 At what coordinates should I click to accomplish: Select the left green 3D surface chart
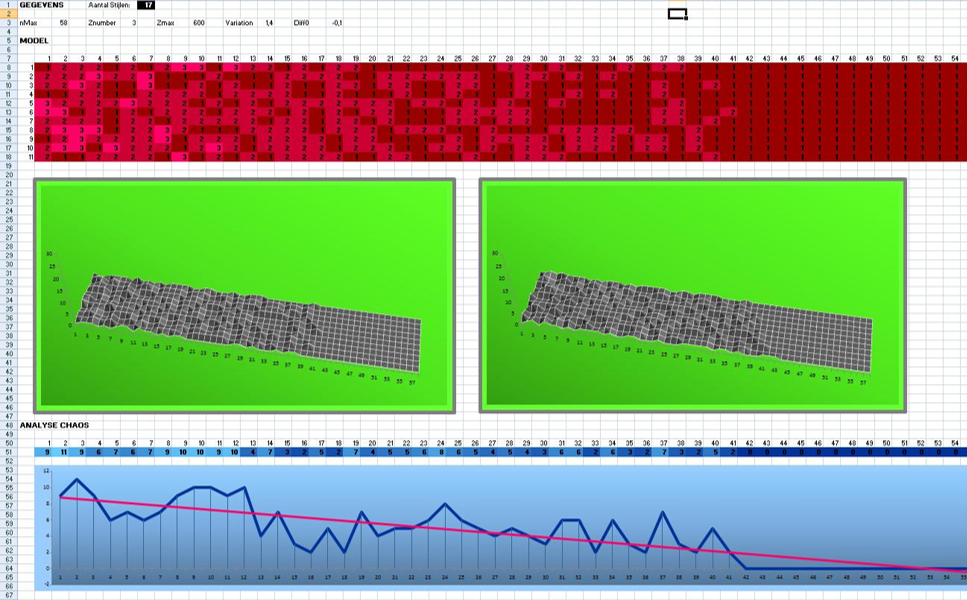click(x=244, y=296)
